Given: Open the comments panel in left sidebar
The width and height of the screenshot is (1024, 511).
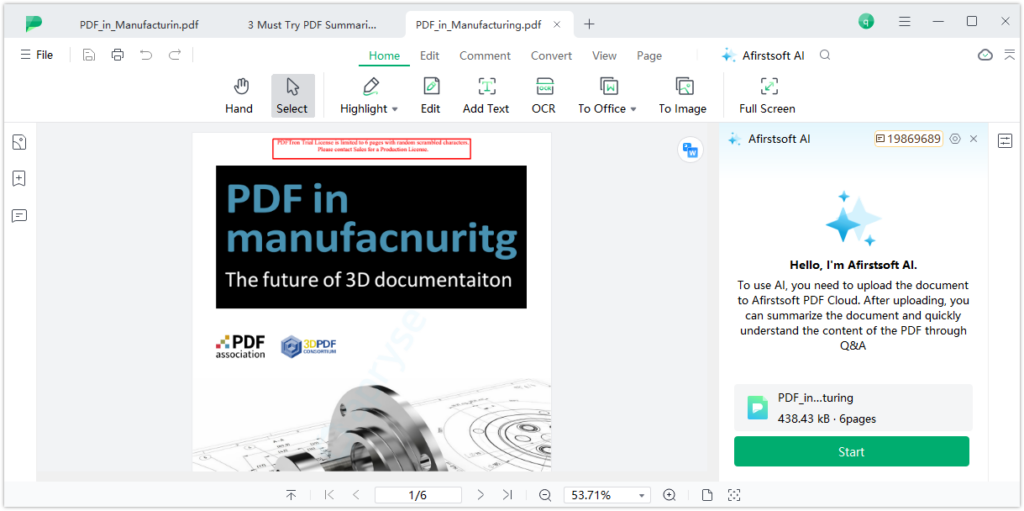Looking at the screenshot, I should 20,216.
